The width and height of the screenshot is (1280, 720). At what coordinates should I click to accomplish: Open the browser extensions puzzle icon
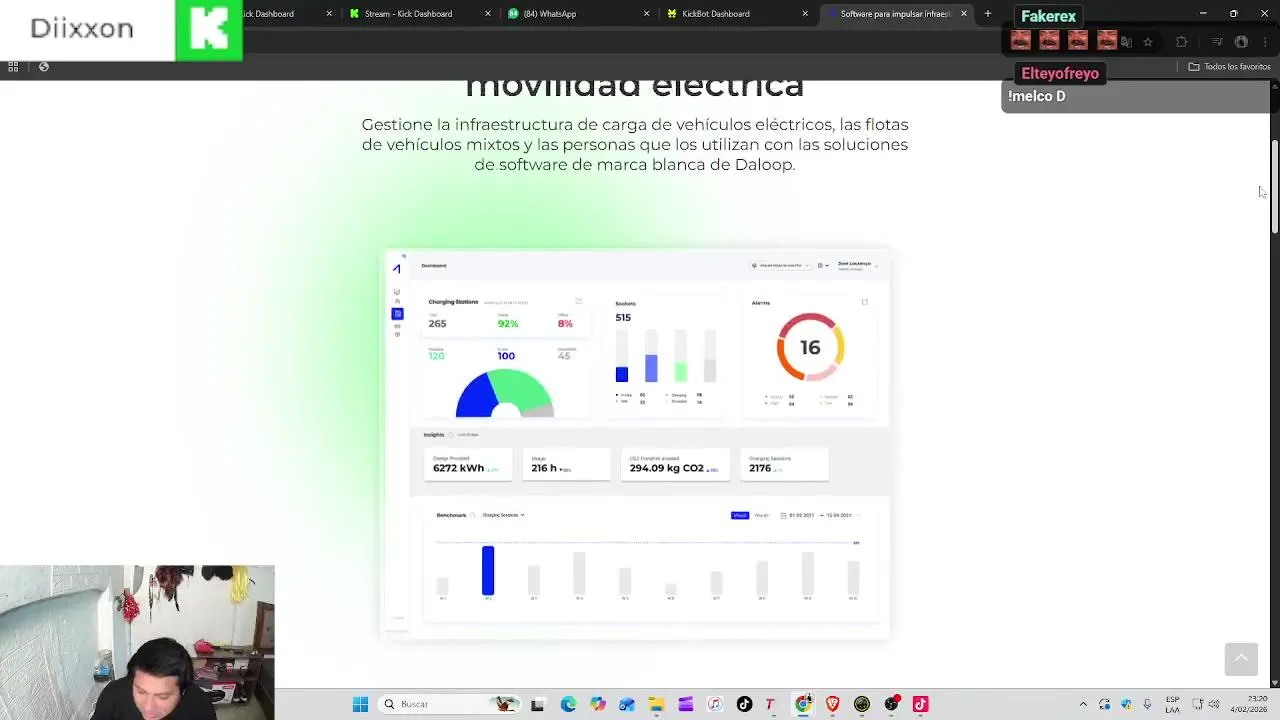pos(1182,42)
